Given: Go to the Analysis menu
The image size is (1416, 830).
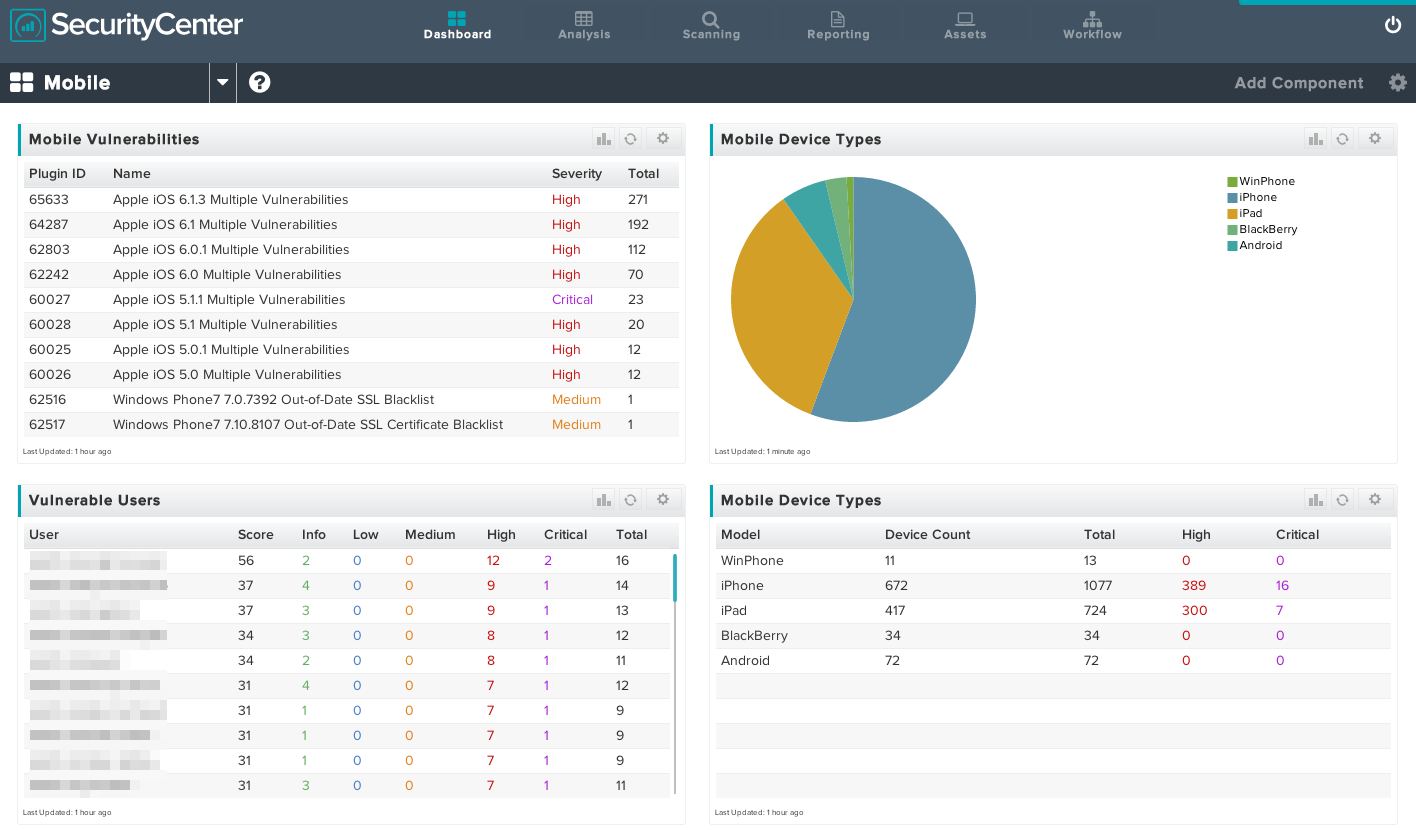Looking at the screenshot, I should tap(584, 26).
